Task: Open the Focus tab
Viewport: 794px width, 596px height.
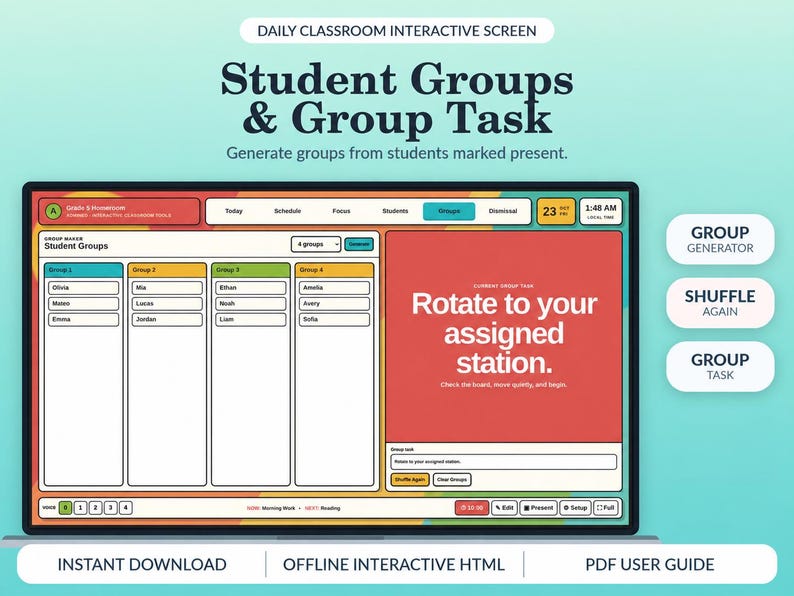Action: pos(341,211)
